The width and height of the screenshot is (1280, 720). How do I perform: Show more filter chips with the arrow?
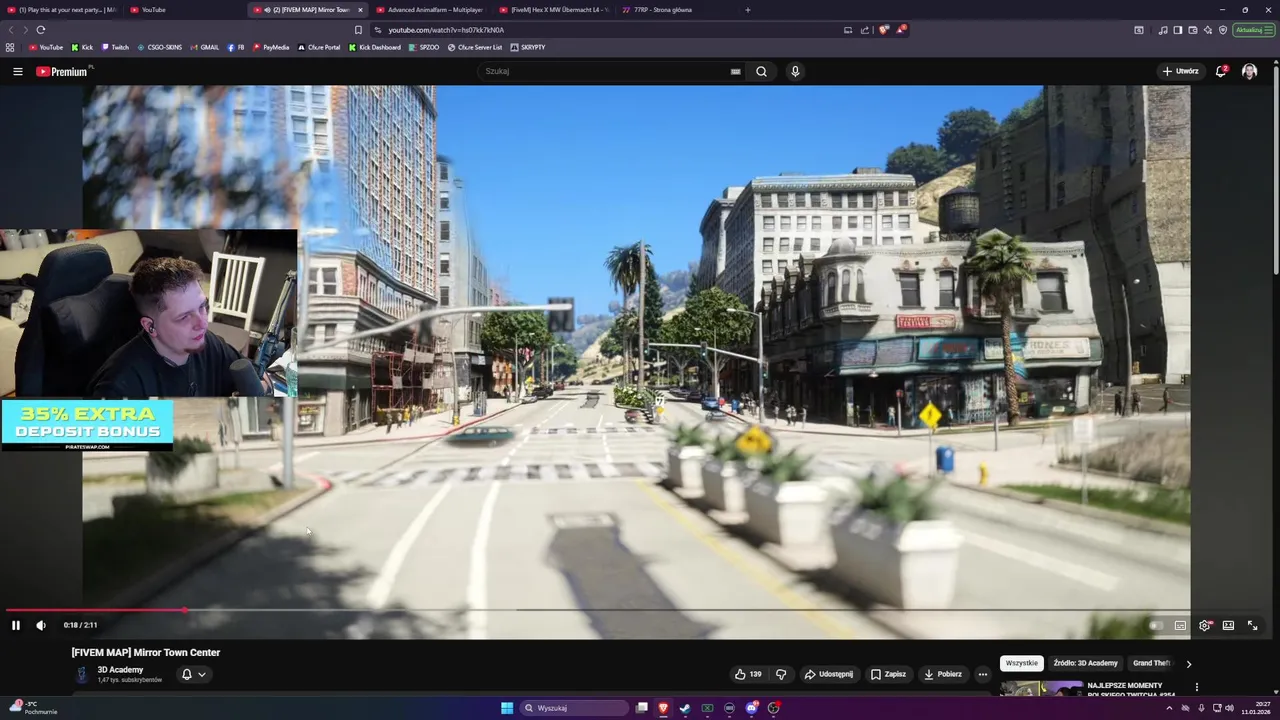1188,663
